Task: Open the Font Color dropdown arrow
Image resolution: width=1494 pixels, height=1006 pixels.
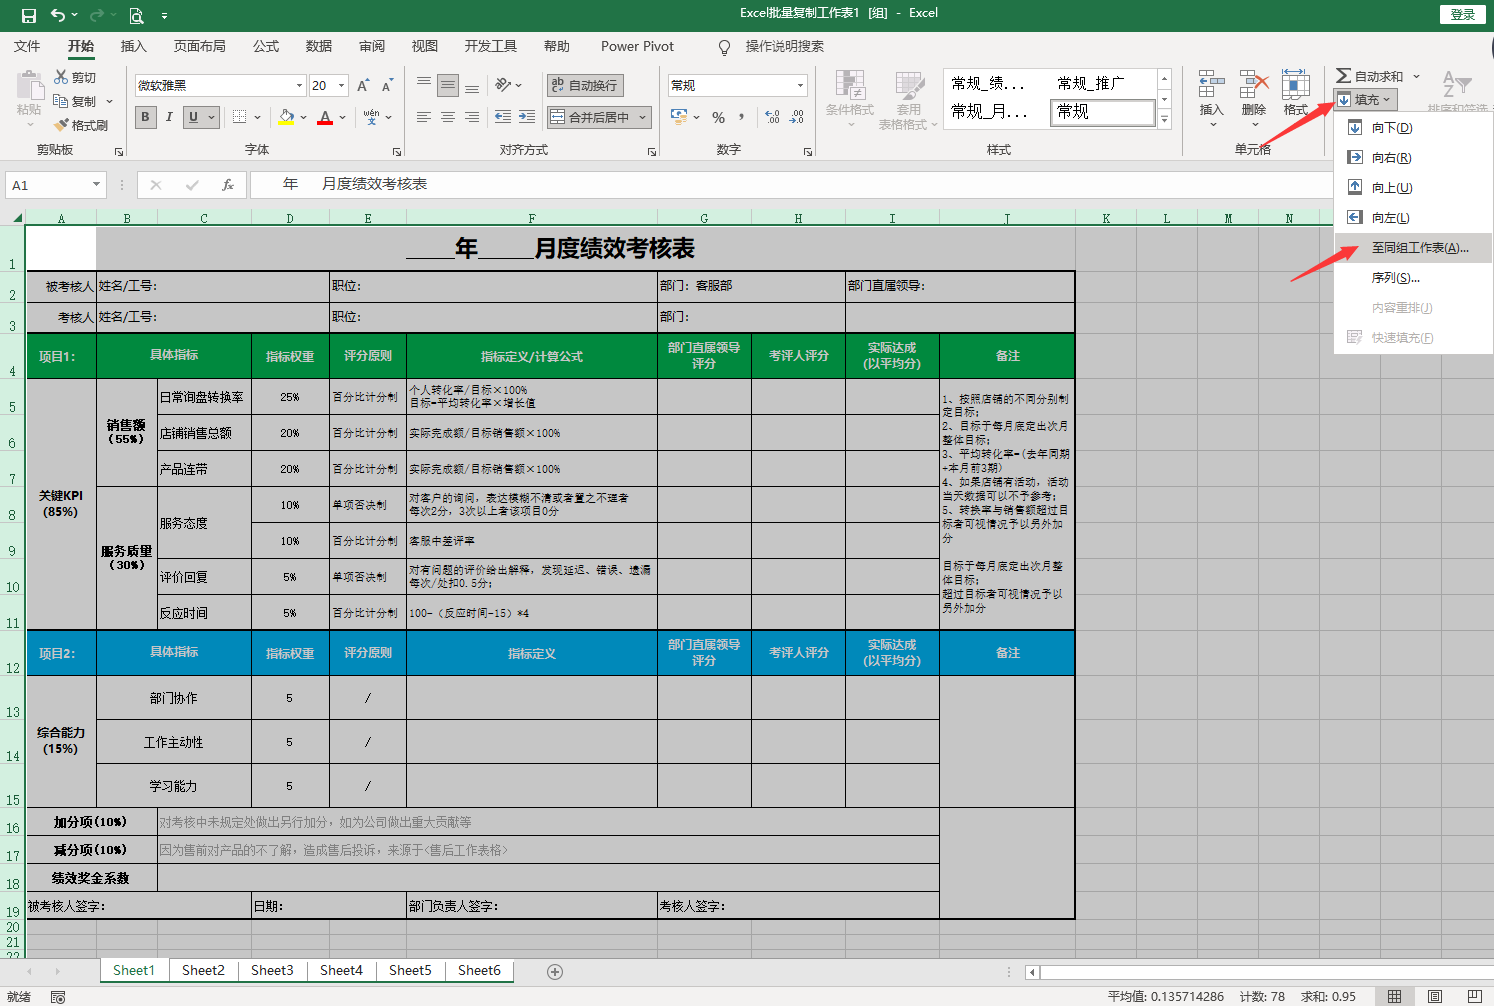Action: click(x=342, y=117)
